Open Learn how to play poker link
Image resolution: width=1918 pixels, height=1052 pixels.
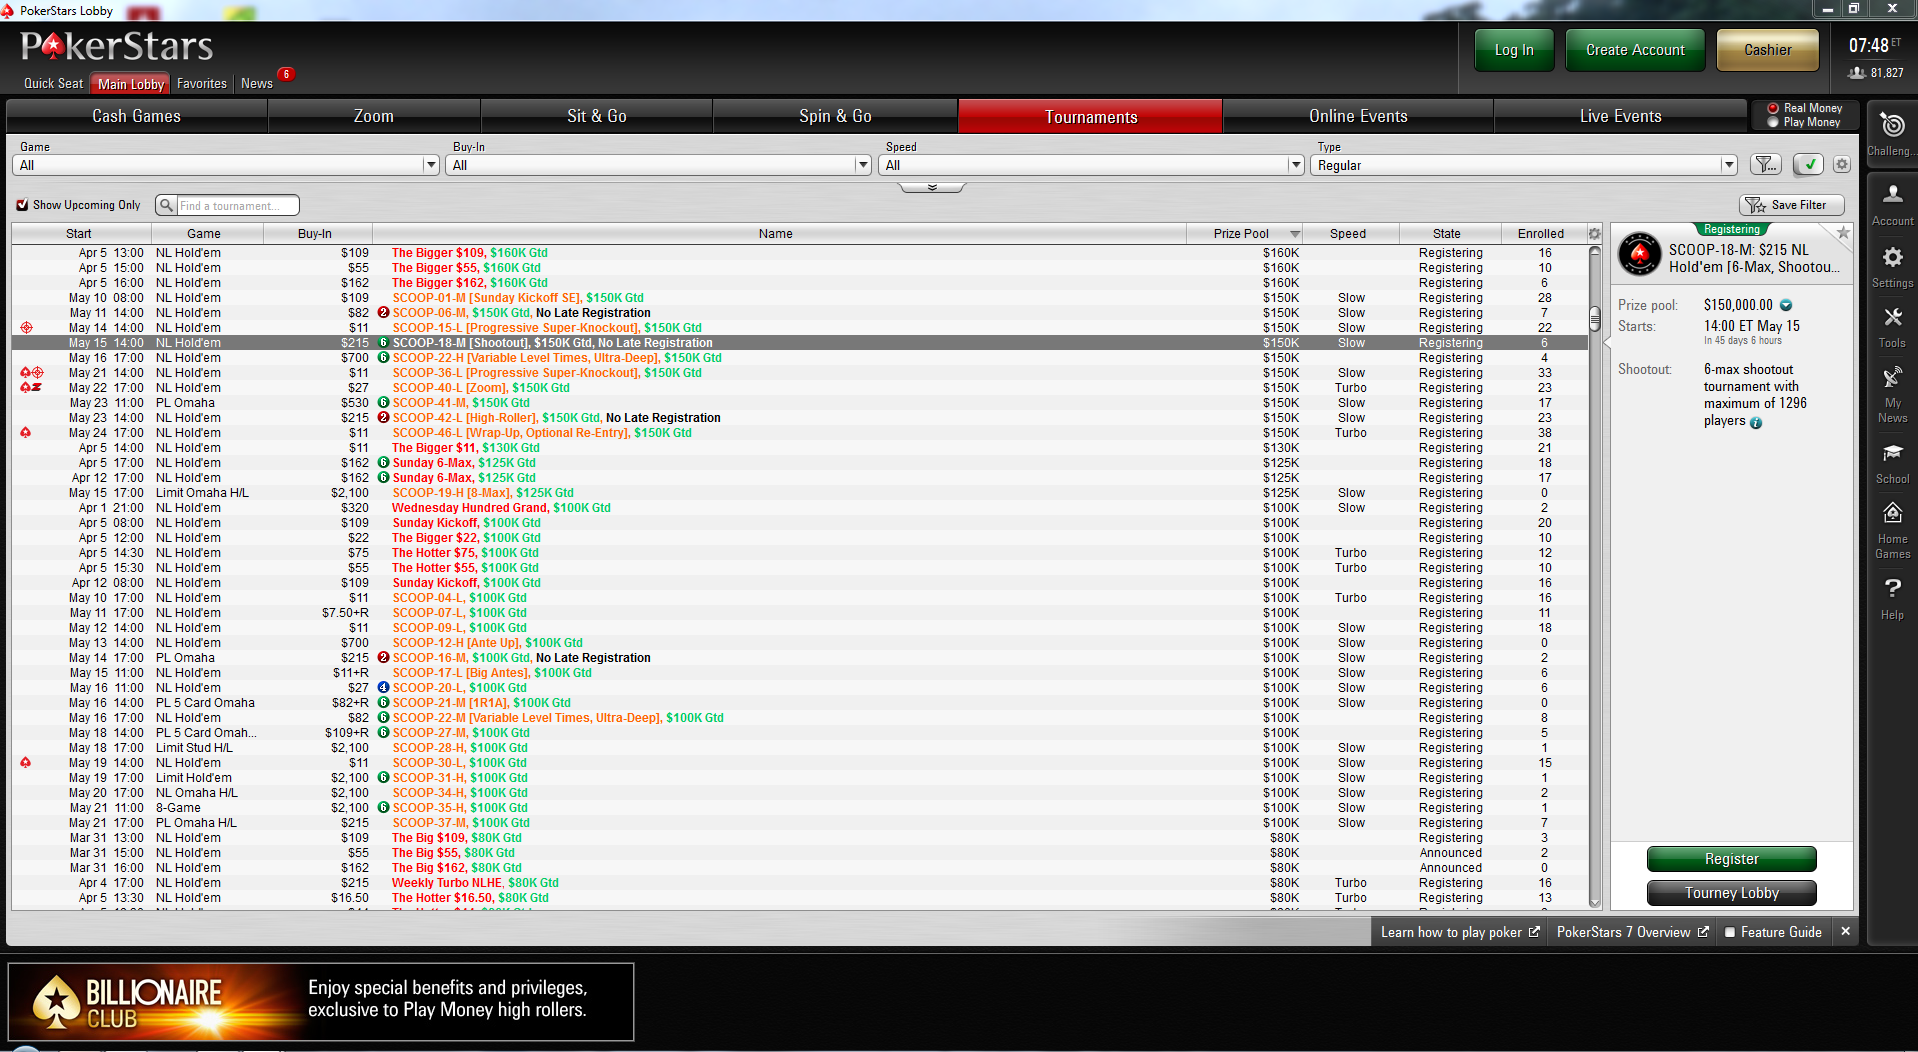coord(1460,932)
